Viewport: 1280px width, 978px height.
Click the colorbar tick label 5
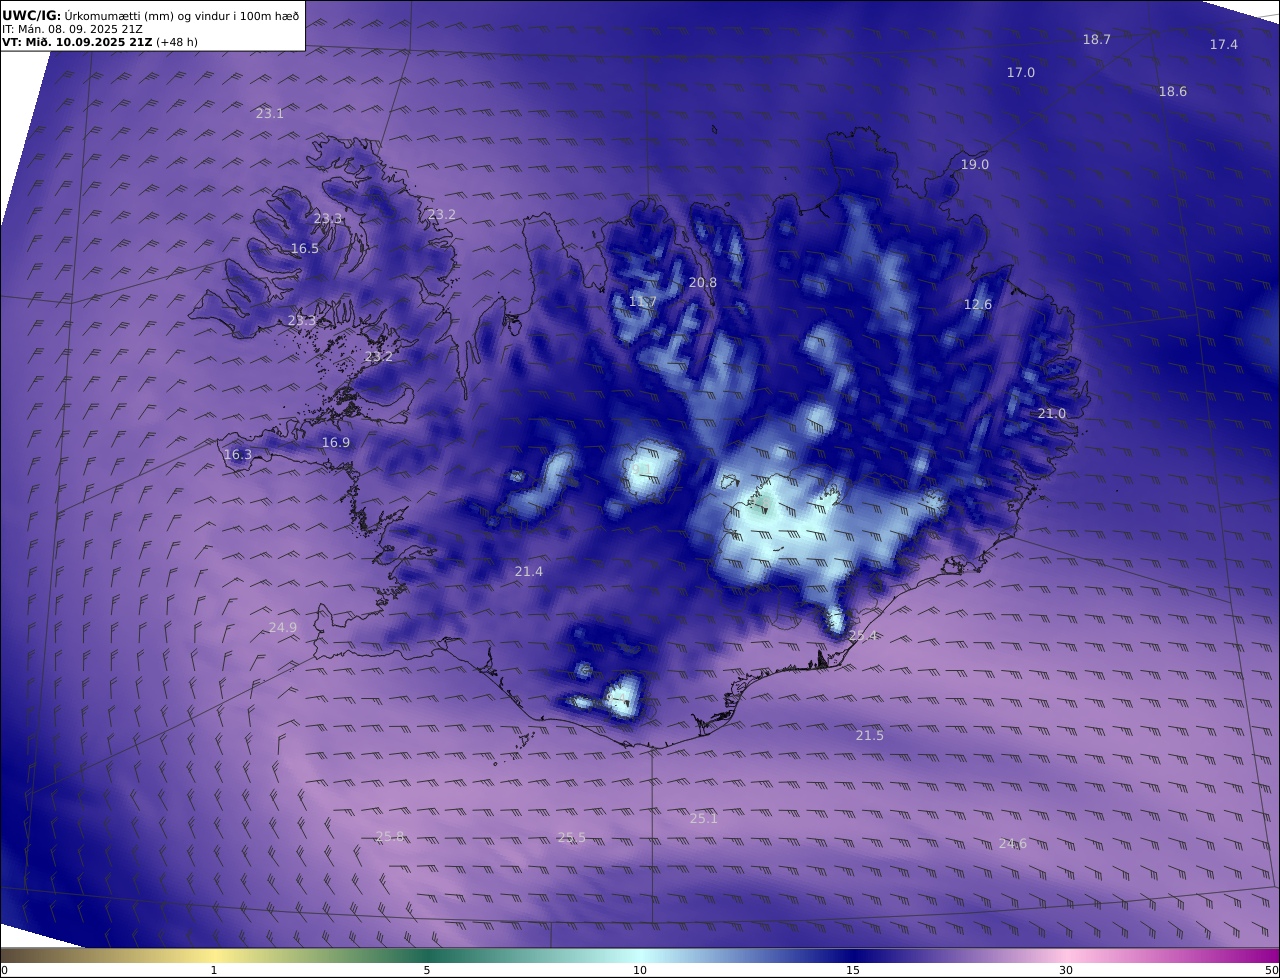click(427, 970)
